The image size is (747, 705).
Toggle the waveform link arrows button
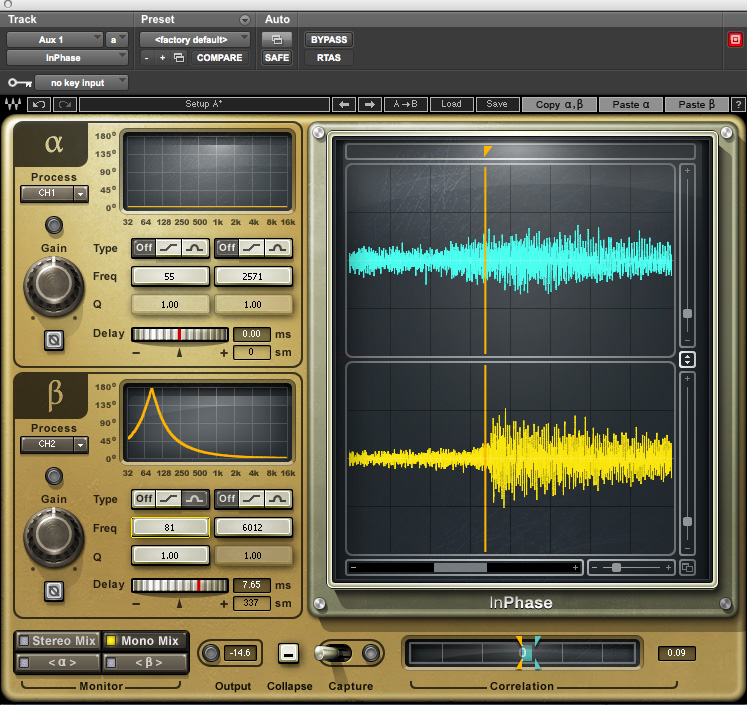687,359
